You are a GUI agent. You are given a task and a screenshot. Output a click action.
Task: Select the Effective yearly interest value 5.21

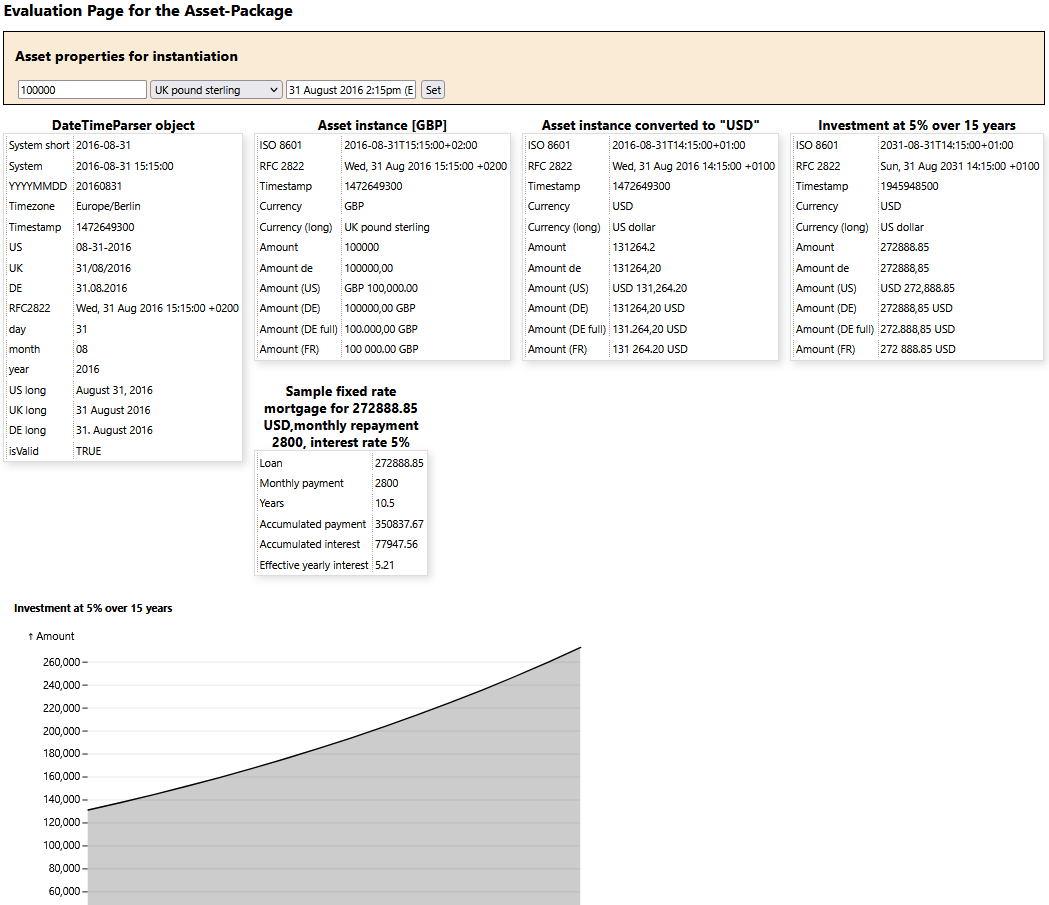point(384,565)
